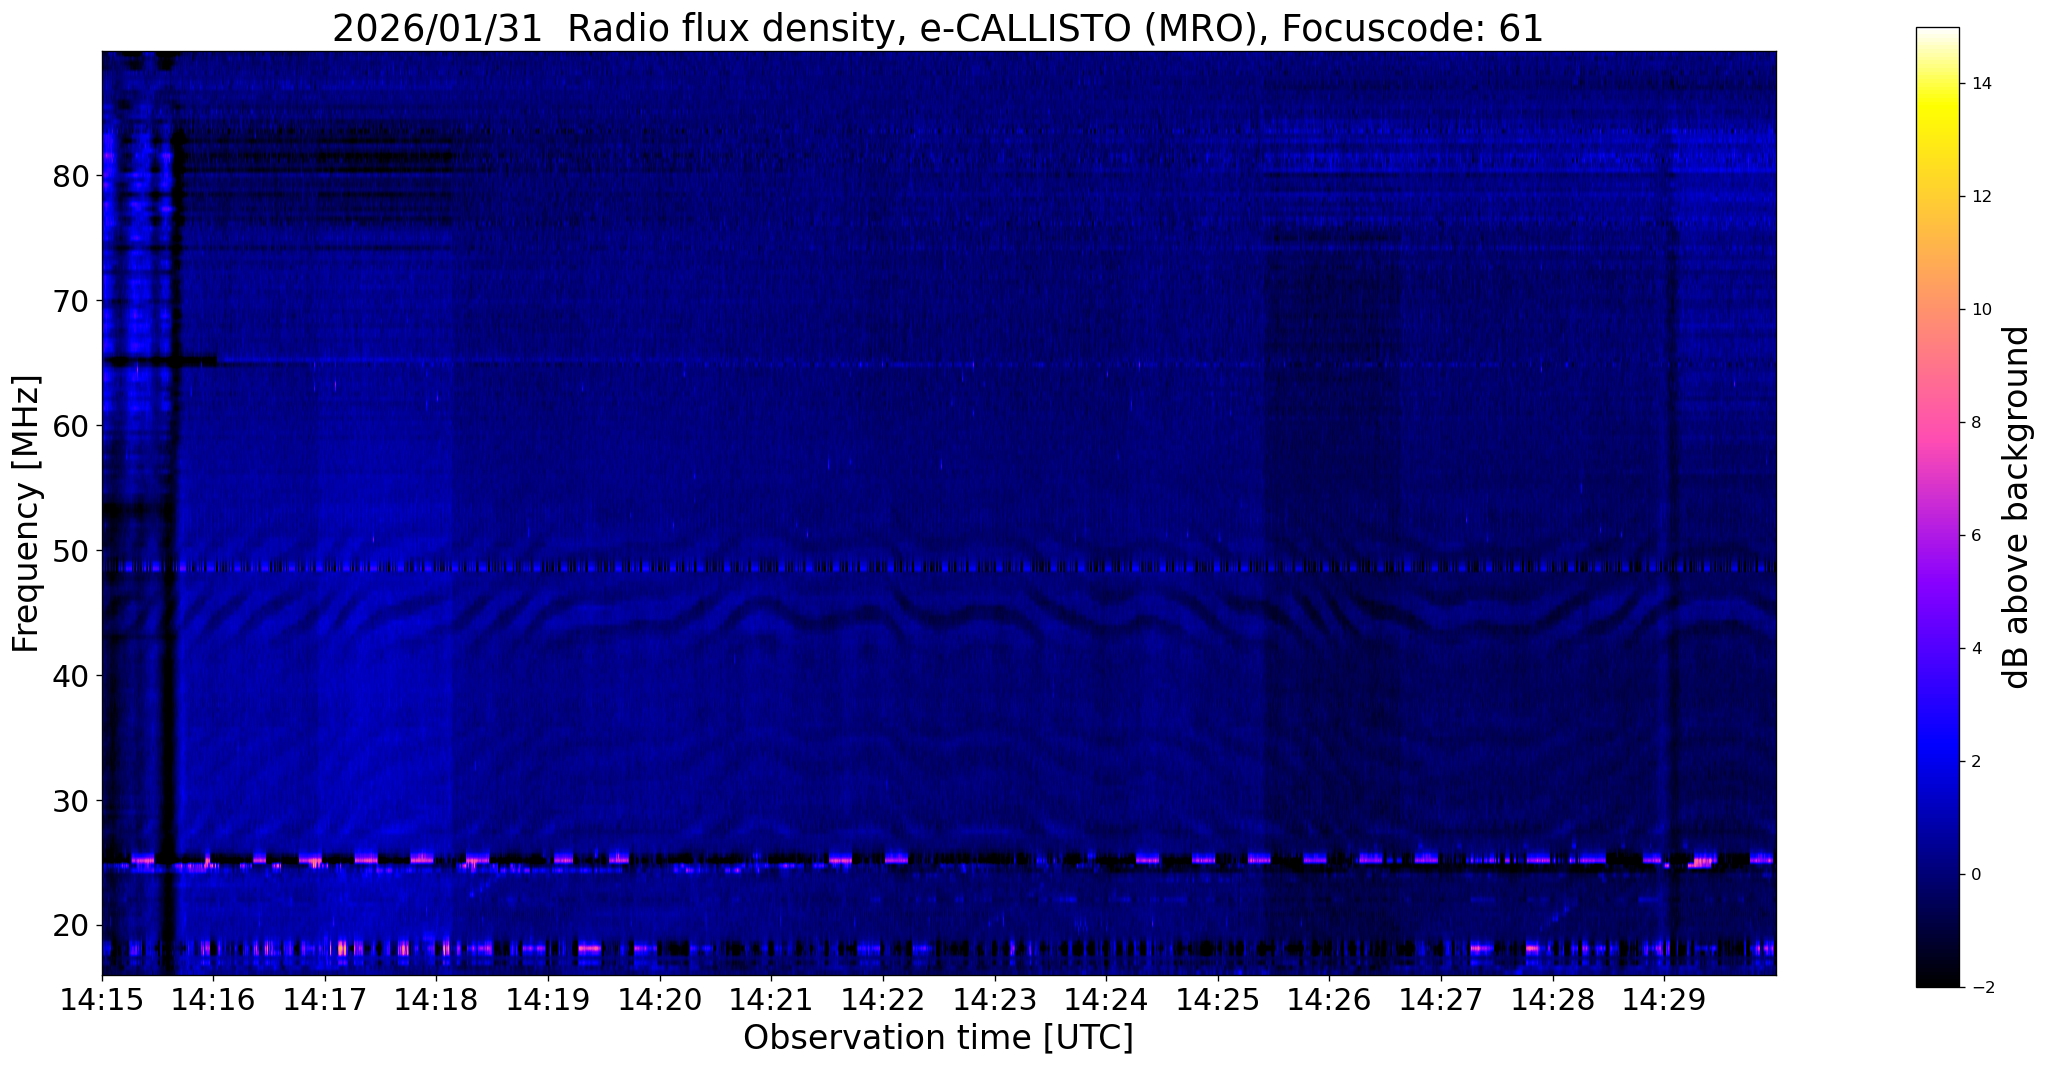Click the 50 MHz frequency tick label

[70, 551]
